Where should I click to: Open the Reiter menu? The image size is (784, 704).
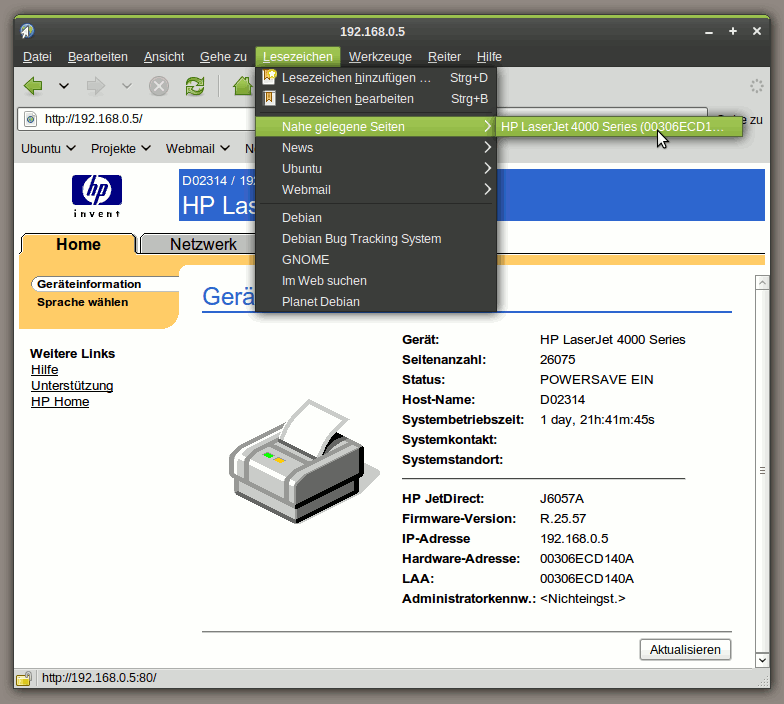444,56
